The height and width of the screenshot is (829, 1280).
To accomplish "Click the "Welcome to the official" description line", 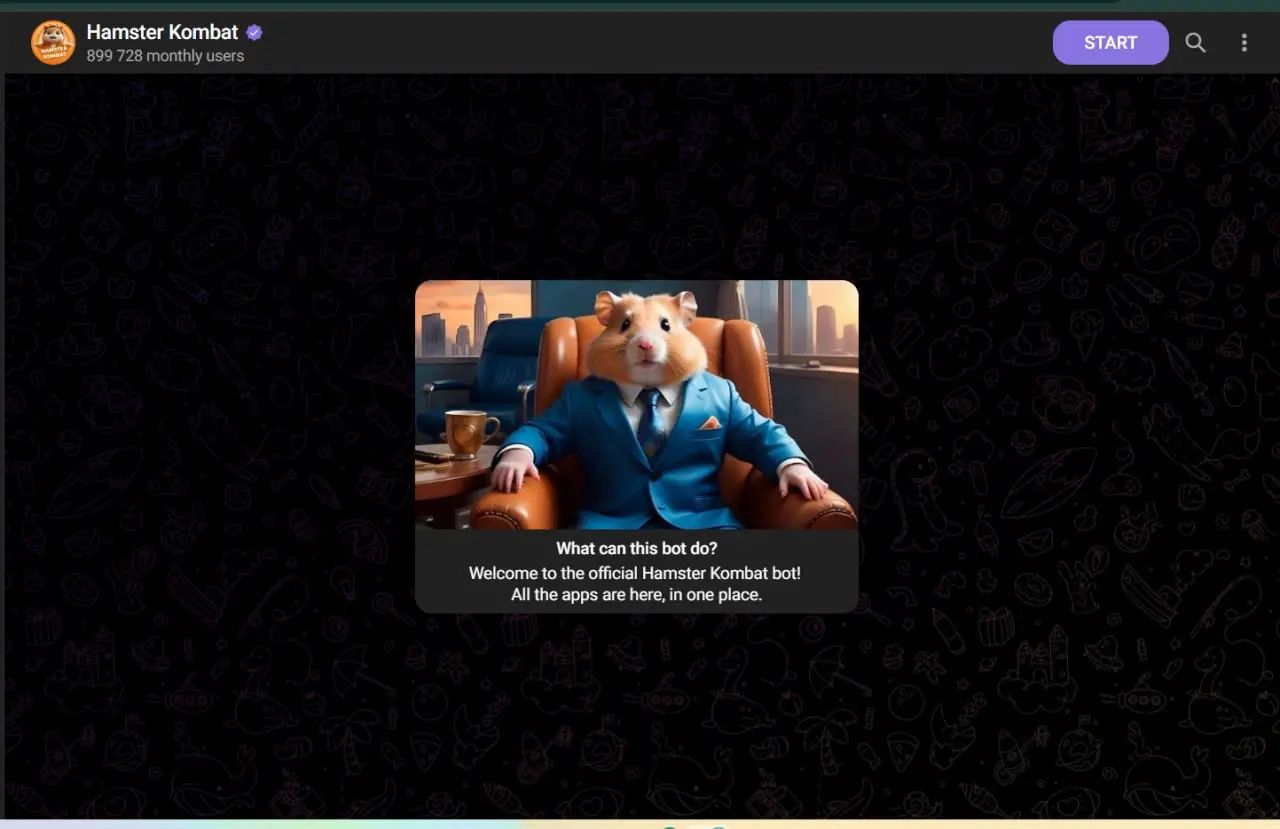I will coord(634,573).
